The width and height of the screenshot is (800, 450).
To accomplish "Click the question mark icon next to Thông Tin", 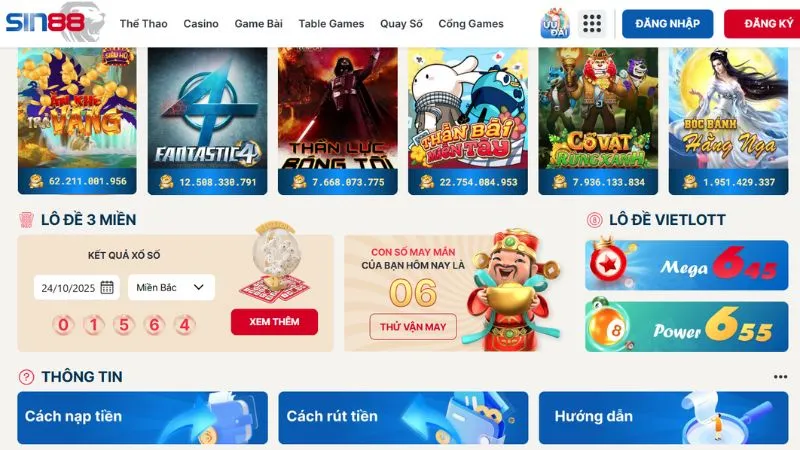I will pos(26,377).
